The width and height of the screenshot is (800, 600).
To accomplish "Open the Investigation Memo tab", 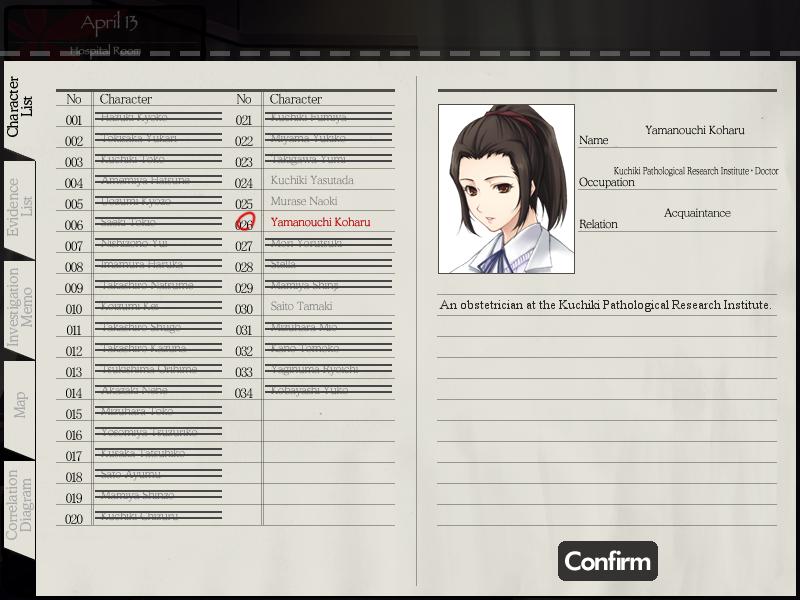I will pyautogui.click(x=19, y=308).
